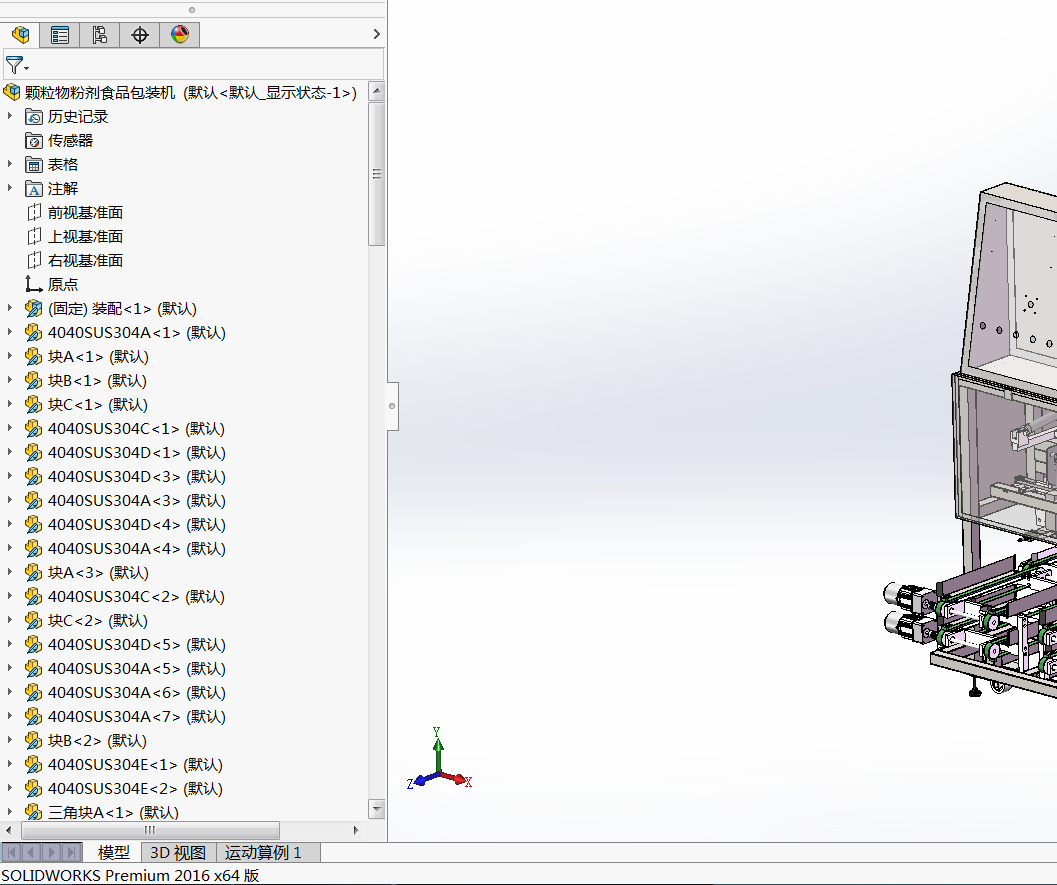Screen dimensions: 1057x885
Task: Select the 上视基准面 plane icon
Action: pyautogui.click(x=34, y=237)
